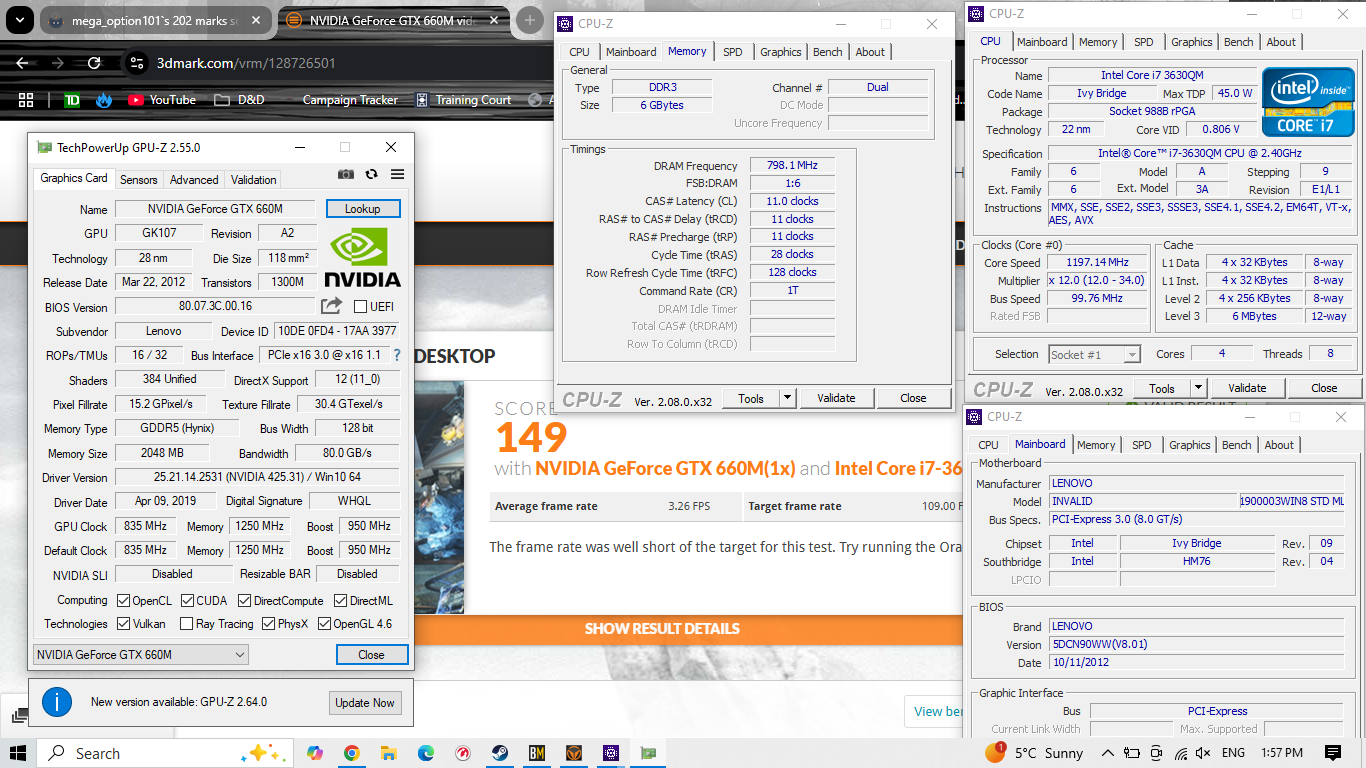Screen dimensions: 1366x768
Task: Toggle the DirectML checkbox
Action: (341, 601)
